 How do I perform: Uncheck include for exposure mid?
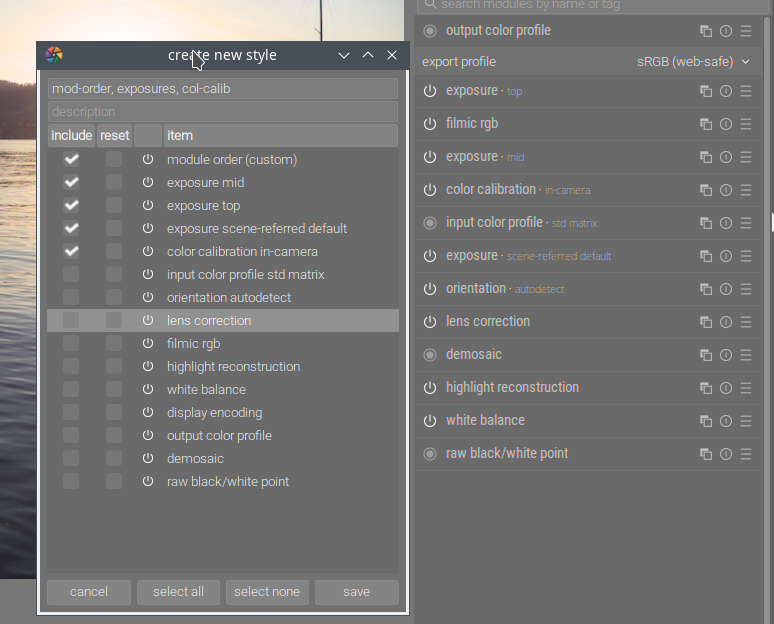(71, 182)
